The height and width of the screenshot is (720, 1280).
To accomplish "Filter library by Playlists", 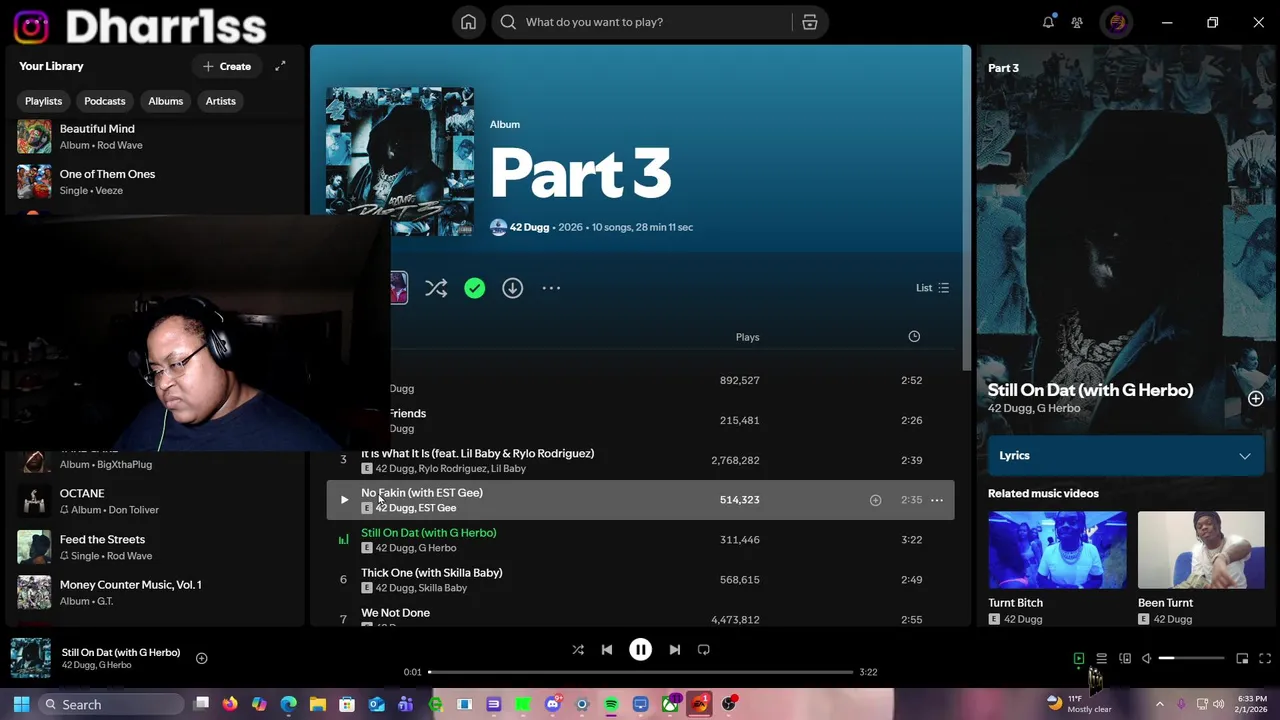I will 43,101.
